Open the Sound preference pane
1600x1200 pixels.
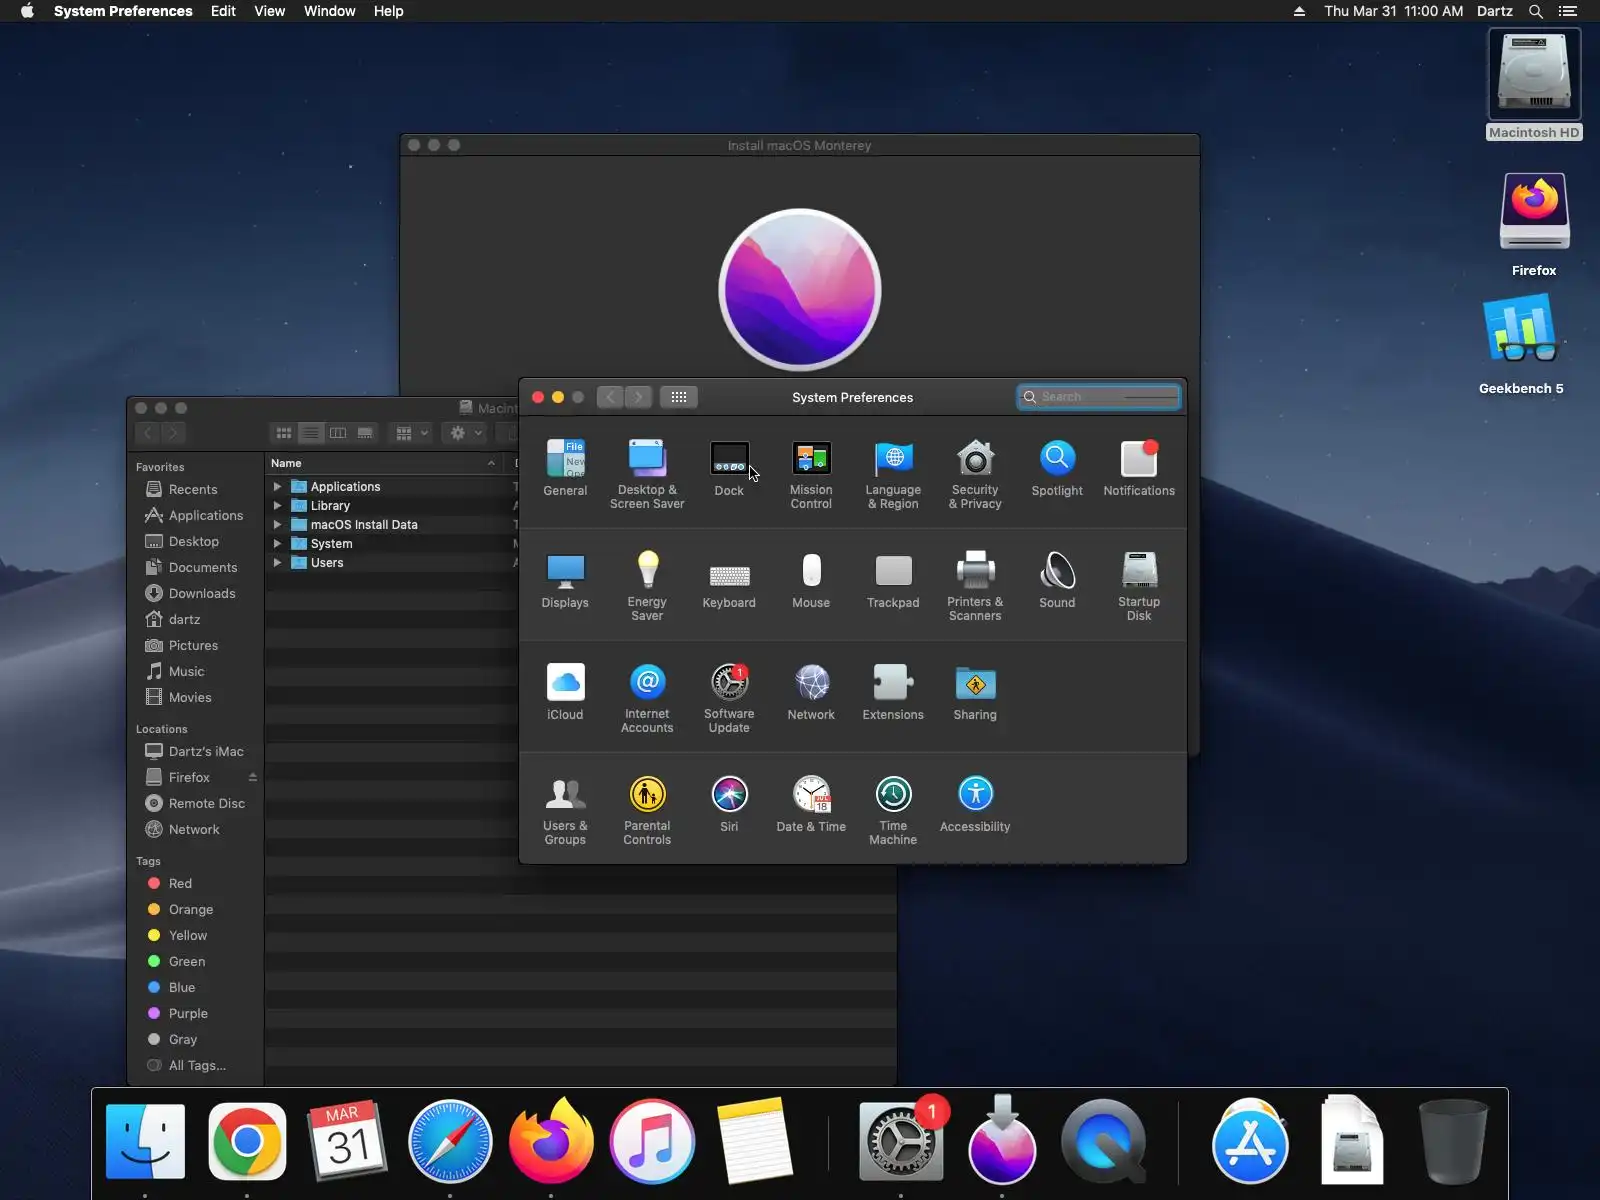1057,580
